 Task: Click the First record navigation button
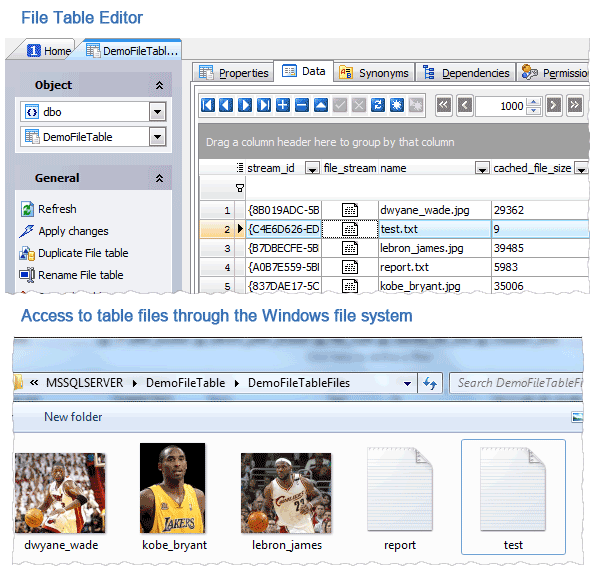click(208, 105)
